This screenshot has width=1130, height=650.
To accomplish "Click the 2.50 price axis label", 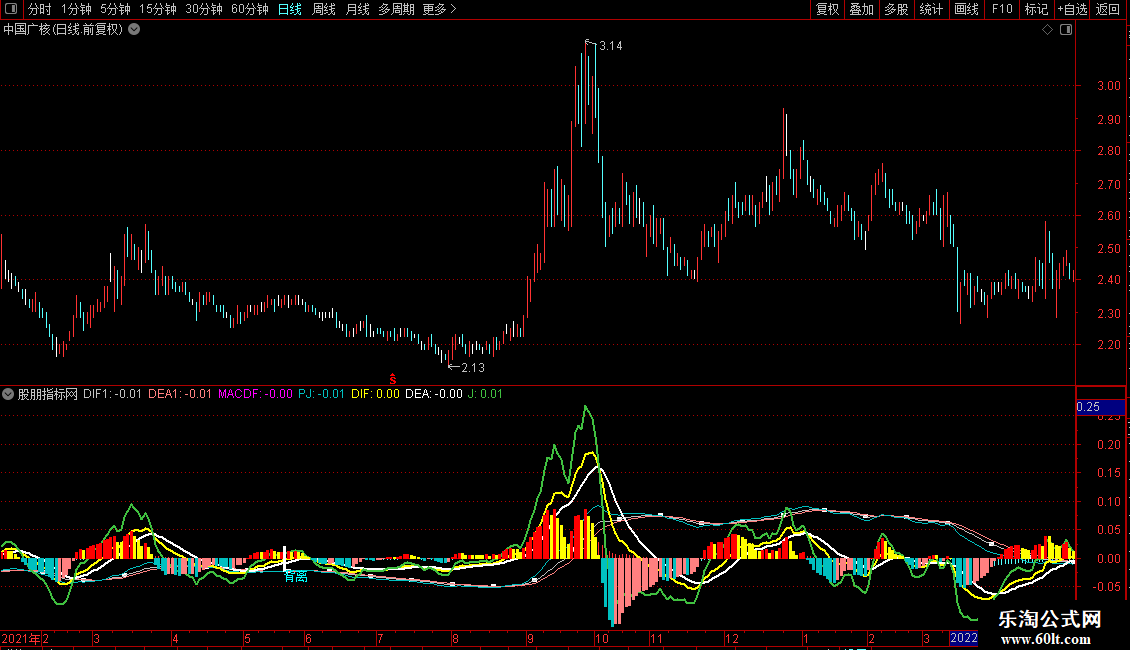I will [x=1108, y=249].
